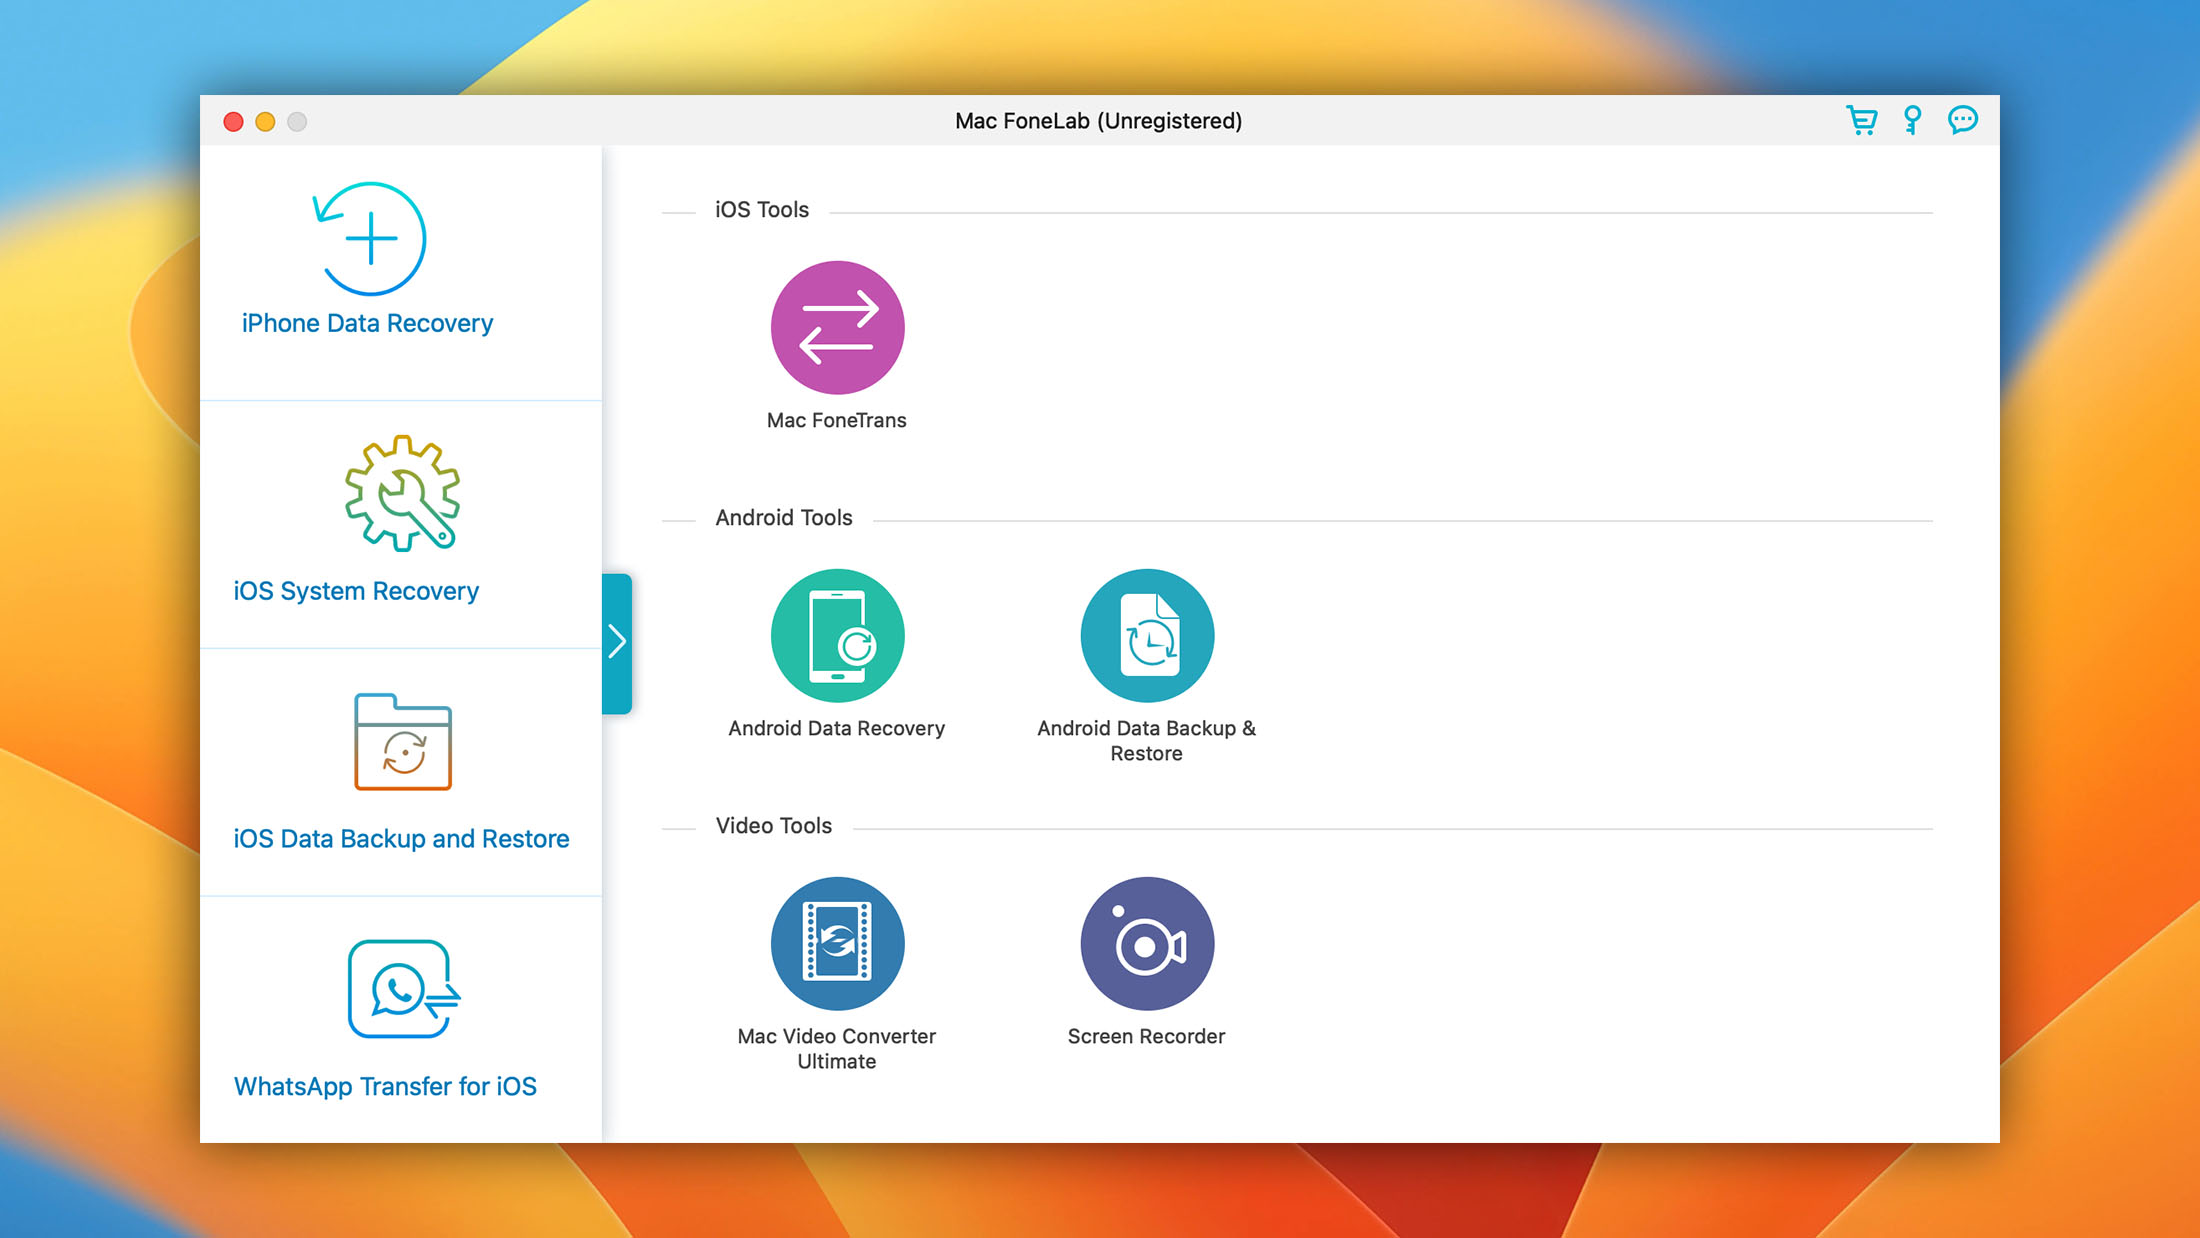Open the Mac FoneTrans icon
Screen dimensions: 2200x1238
[x=837, y=328]
